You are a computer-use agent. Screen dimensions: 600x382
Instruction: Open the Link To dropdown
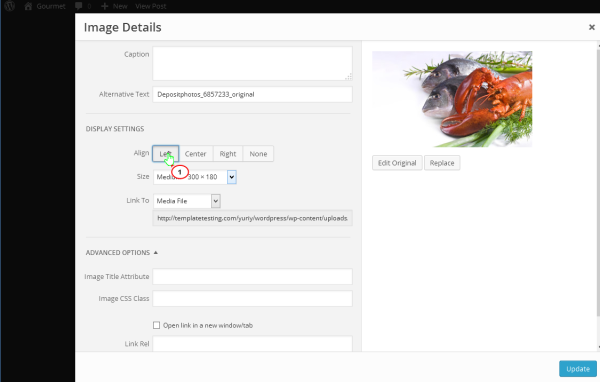(x=187, y=201)
